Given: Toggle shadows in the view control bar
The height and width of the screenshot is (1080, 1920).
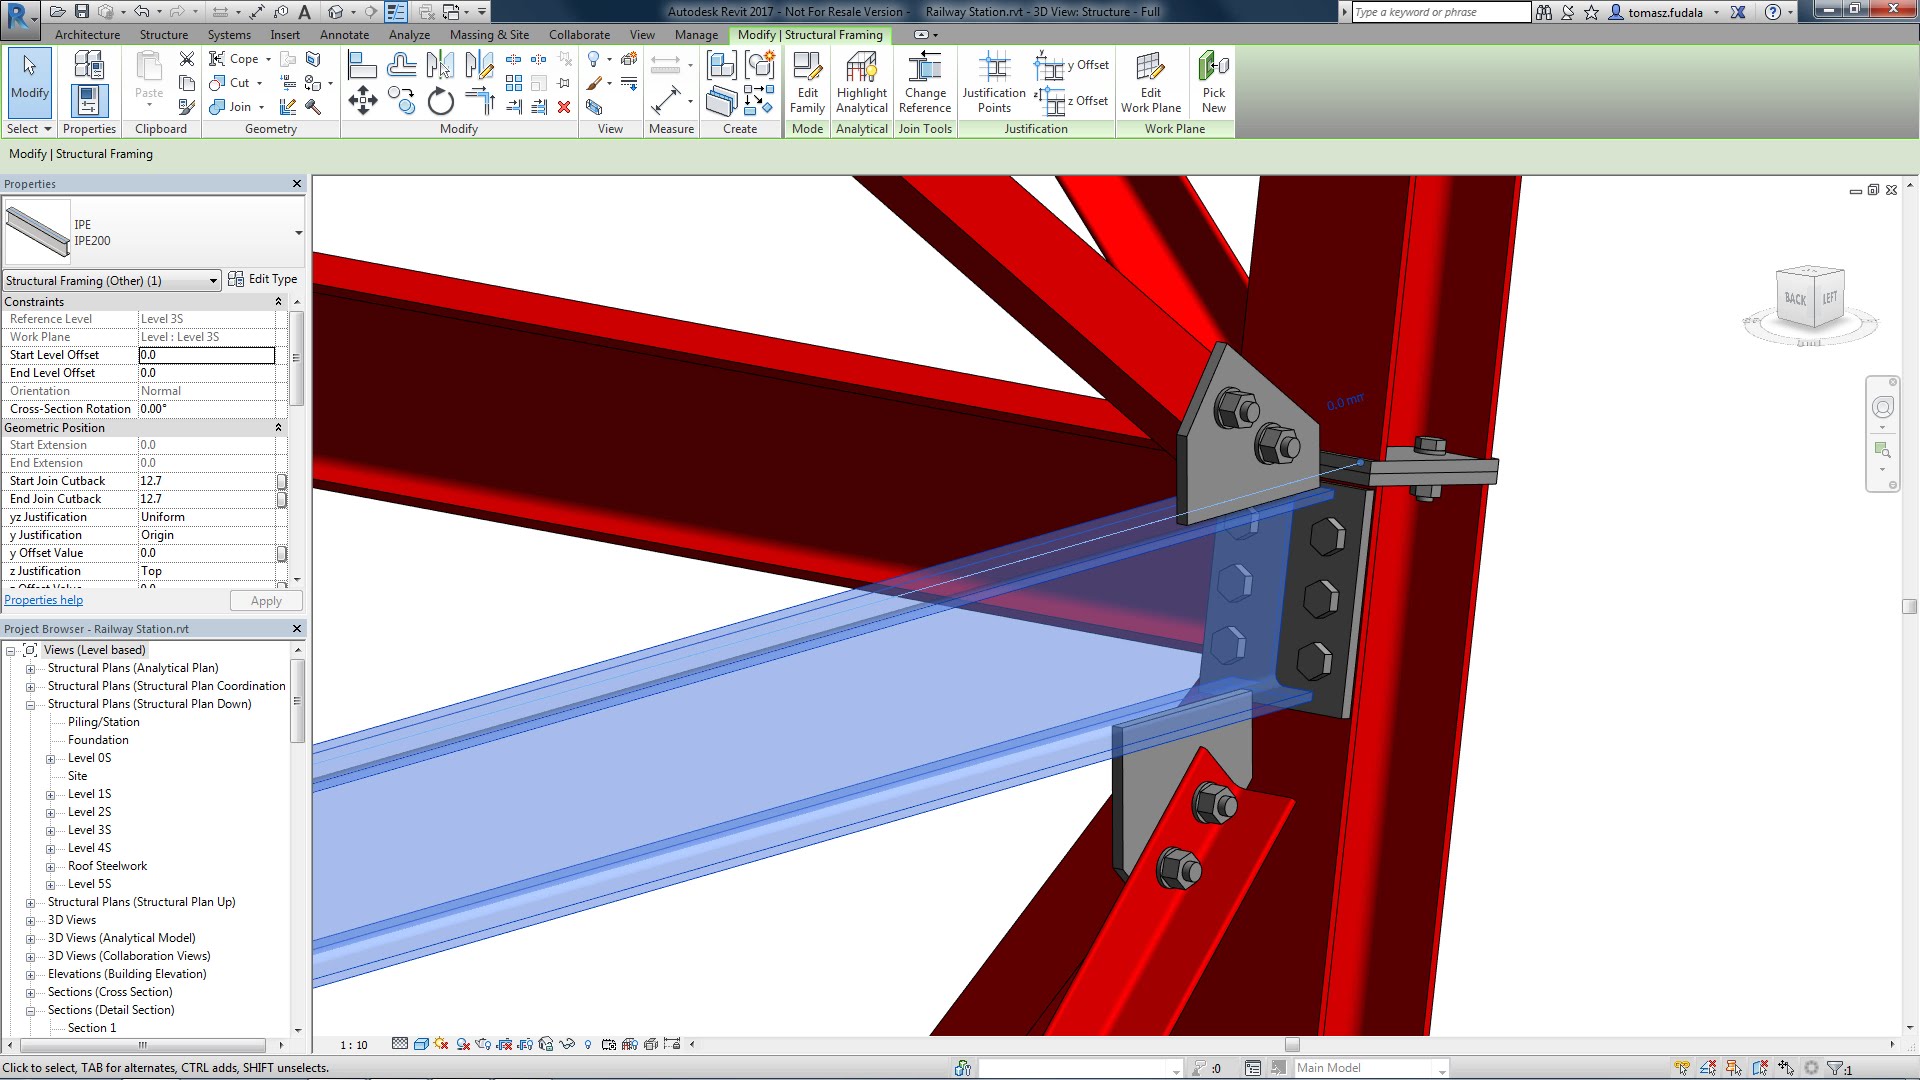Looking at the screenshot, I should [440, 1043].
